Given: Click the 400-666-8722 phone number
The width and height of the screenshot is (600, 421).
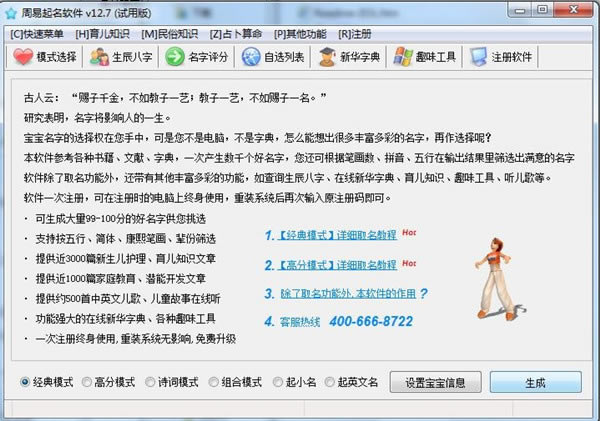Looking at the screenshot, I should pyautogui.click(x=371, y=321).
